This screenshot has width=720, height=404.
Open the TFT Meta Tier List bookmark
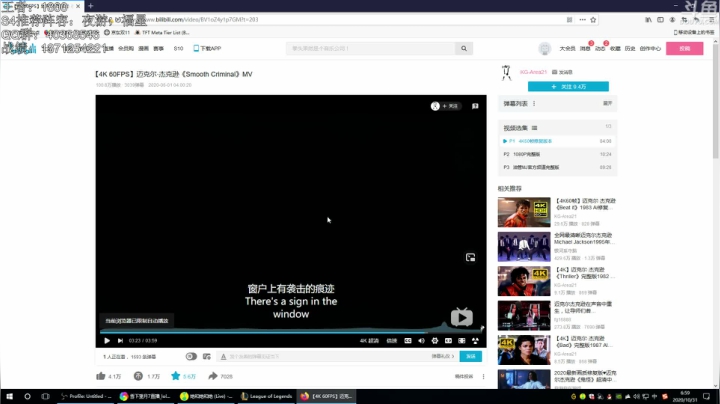pyautogui.click(x=162, y=33)
